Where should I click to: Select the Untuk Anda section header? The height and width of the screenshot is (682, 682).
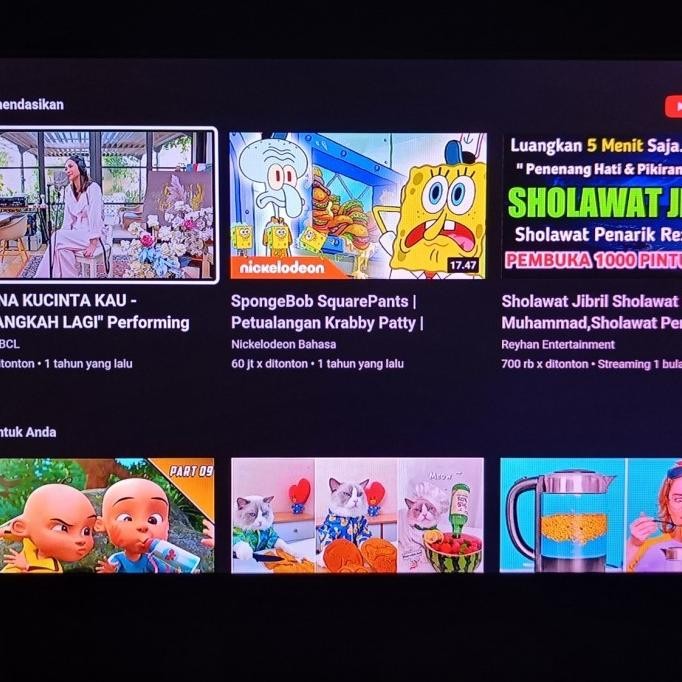click(28, 432)
